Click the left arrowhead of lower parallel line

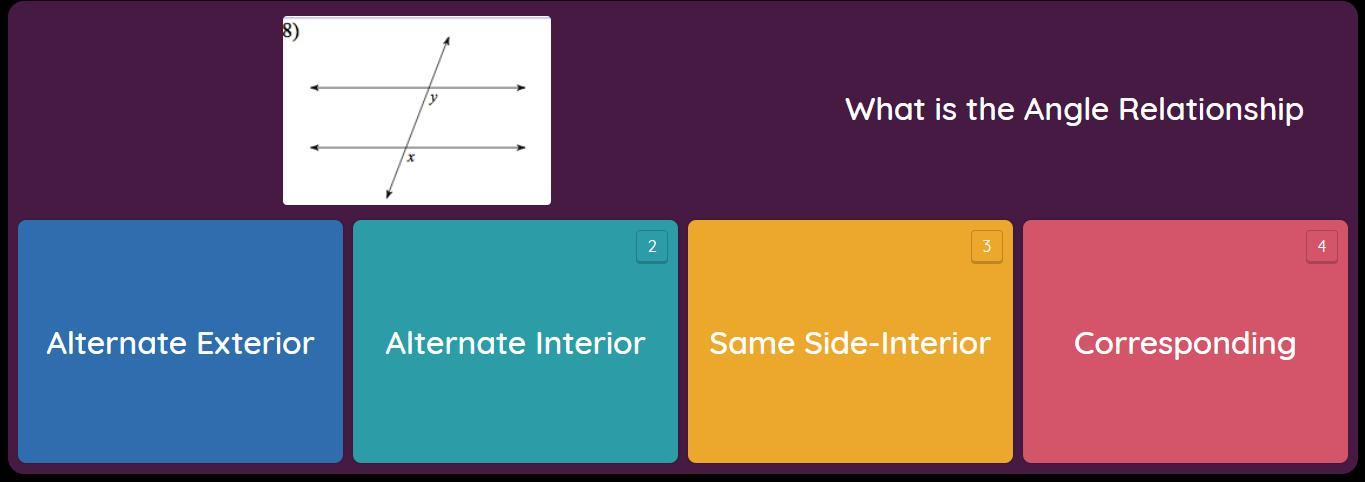[315, 148]
